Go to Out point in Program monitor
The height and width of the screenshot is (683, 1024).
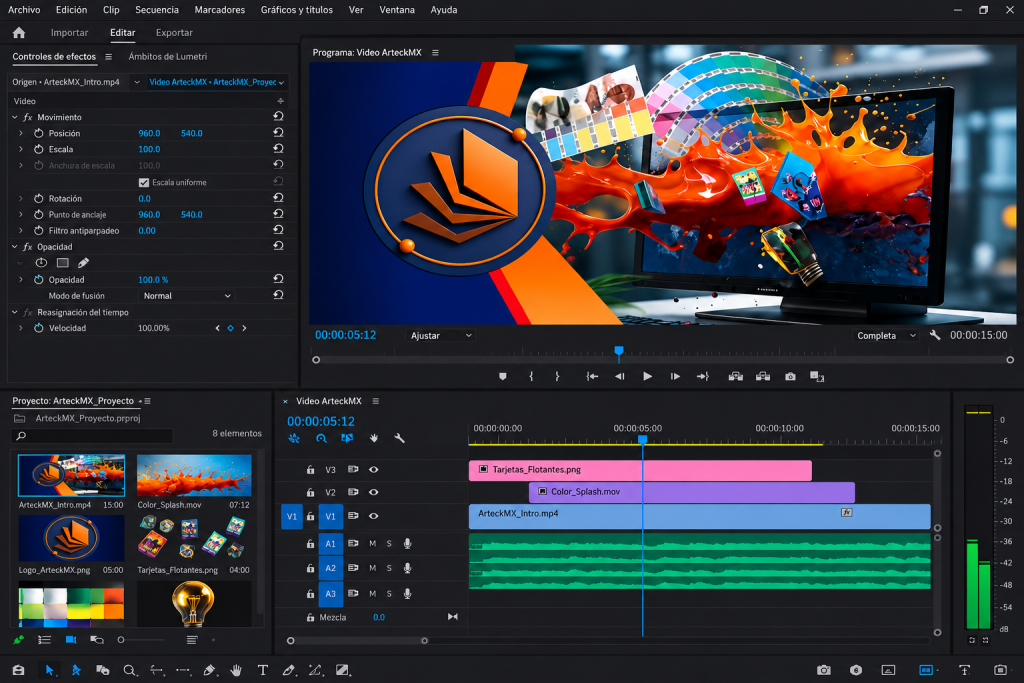pos(703,376)
